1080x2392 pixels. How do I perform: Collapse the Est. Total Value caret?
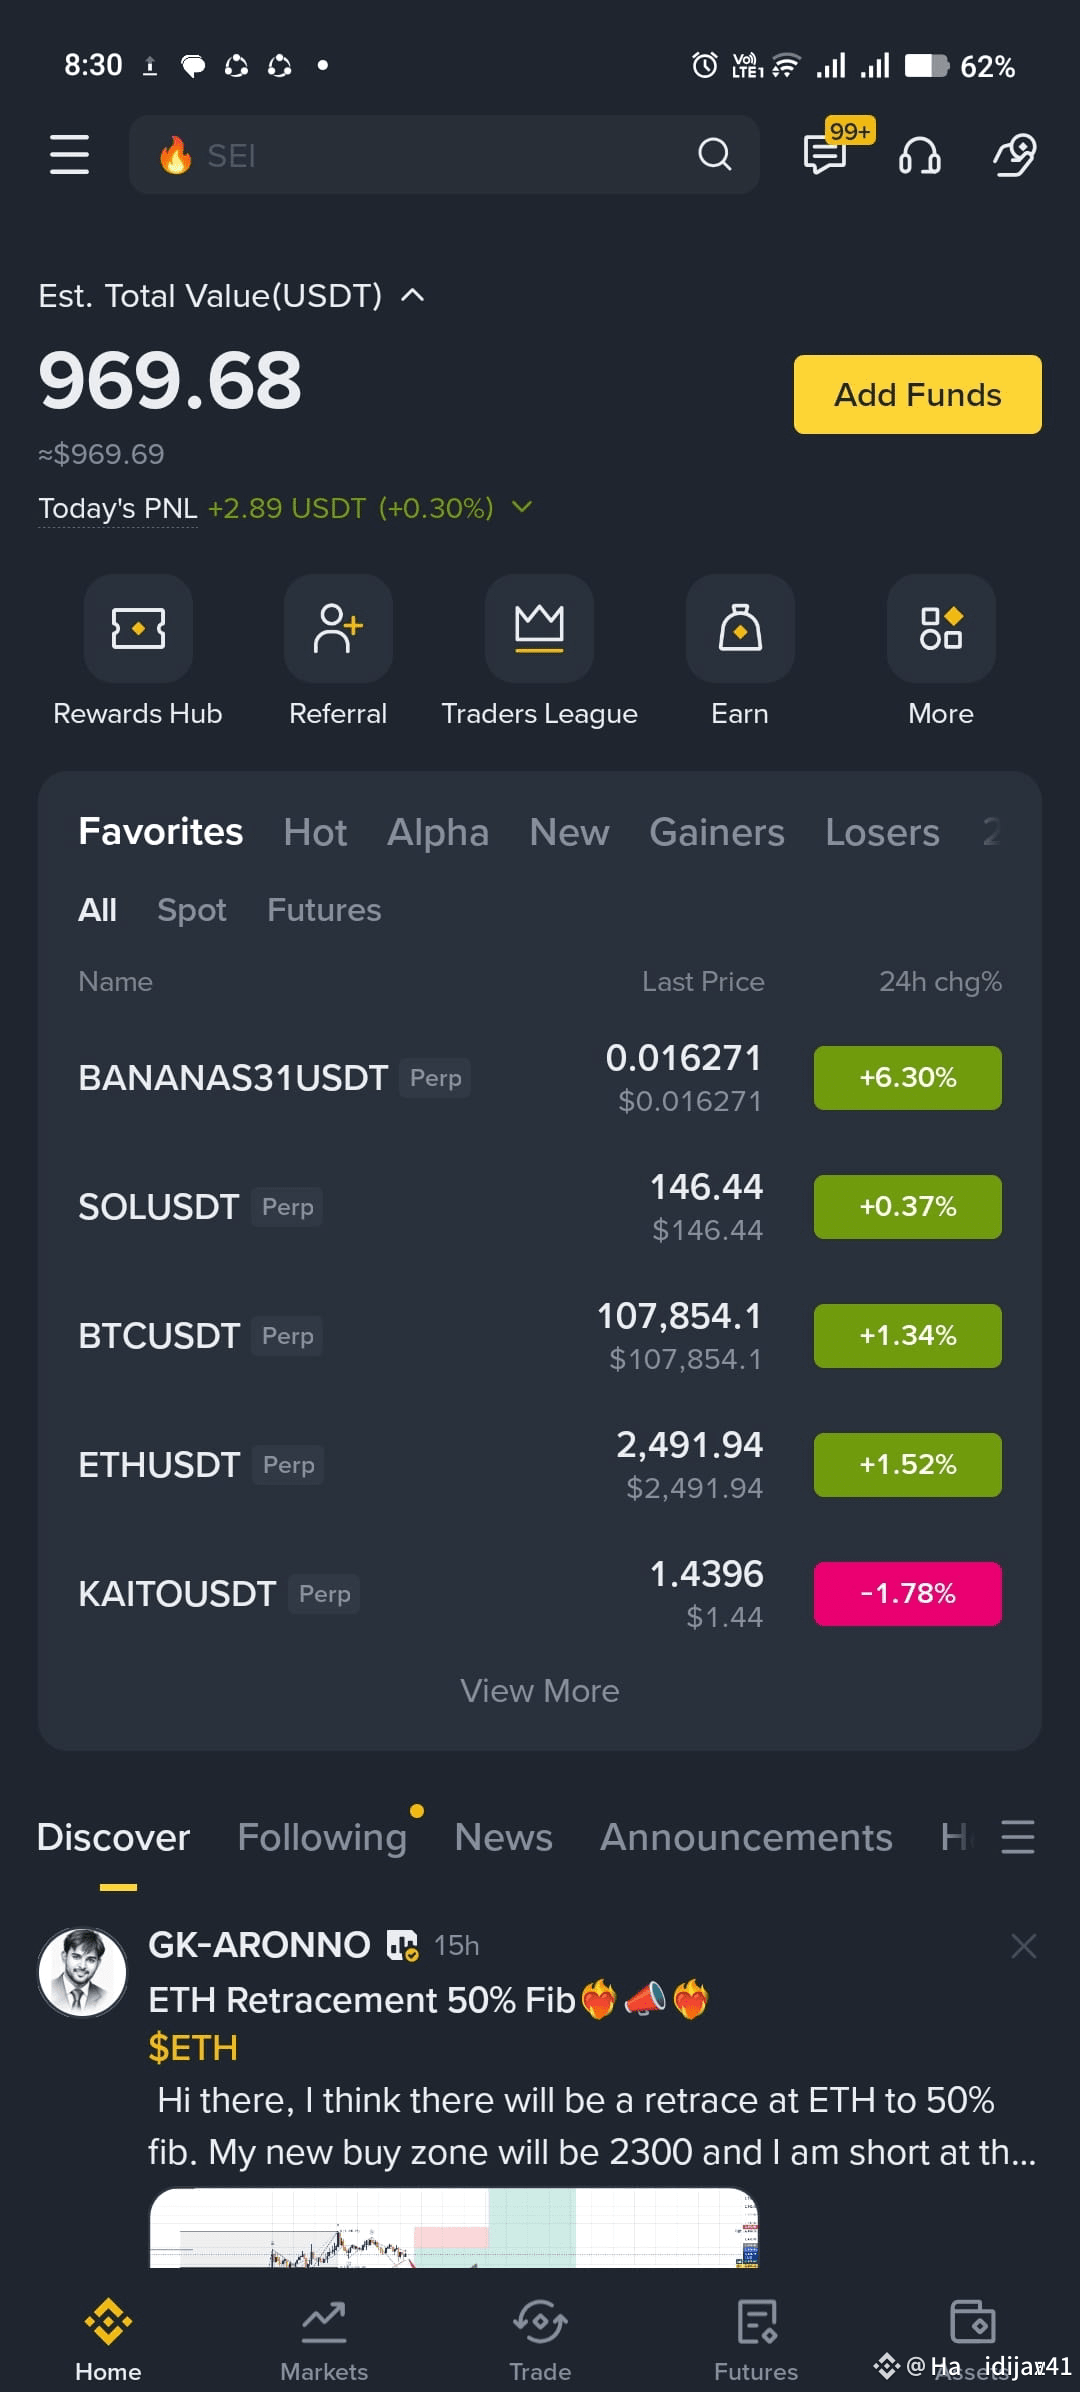point(413,295)
